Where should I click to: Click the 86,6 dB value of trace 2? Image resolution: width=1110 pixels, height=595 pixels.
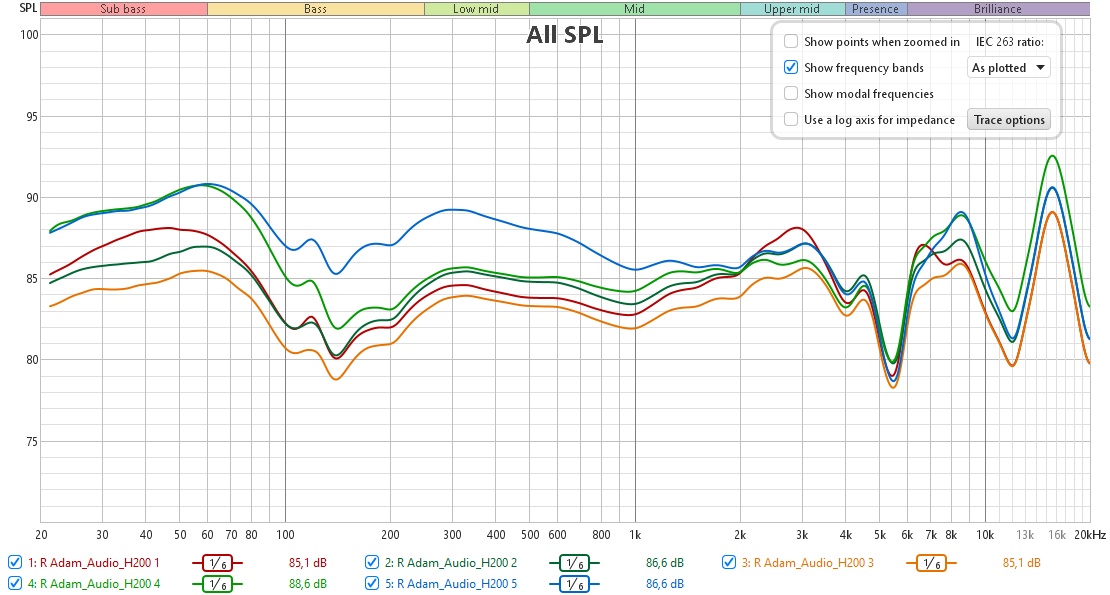665,563
